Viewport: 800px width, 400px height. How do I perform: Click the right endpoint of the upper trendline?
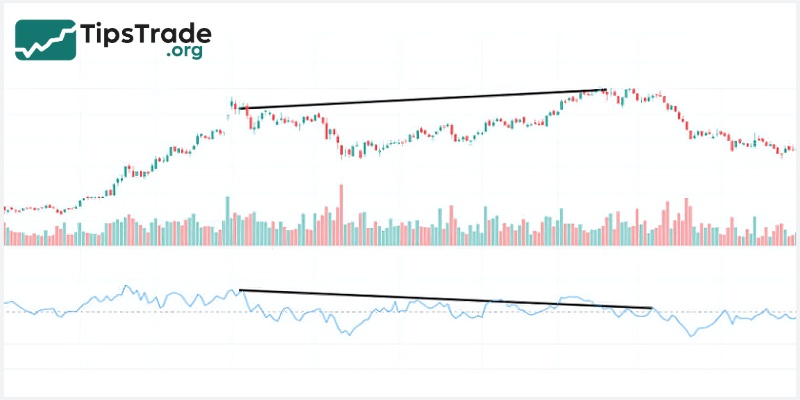coord(607,90)
